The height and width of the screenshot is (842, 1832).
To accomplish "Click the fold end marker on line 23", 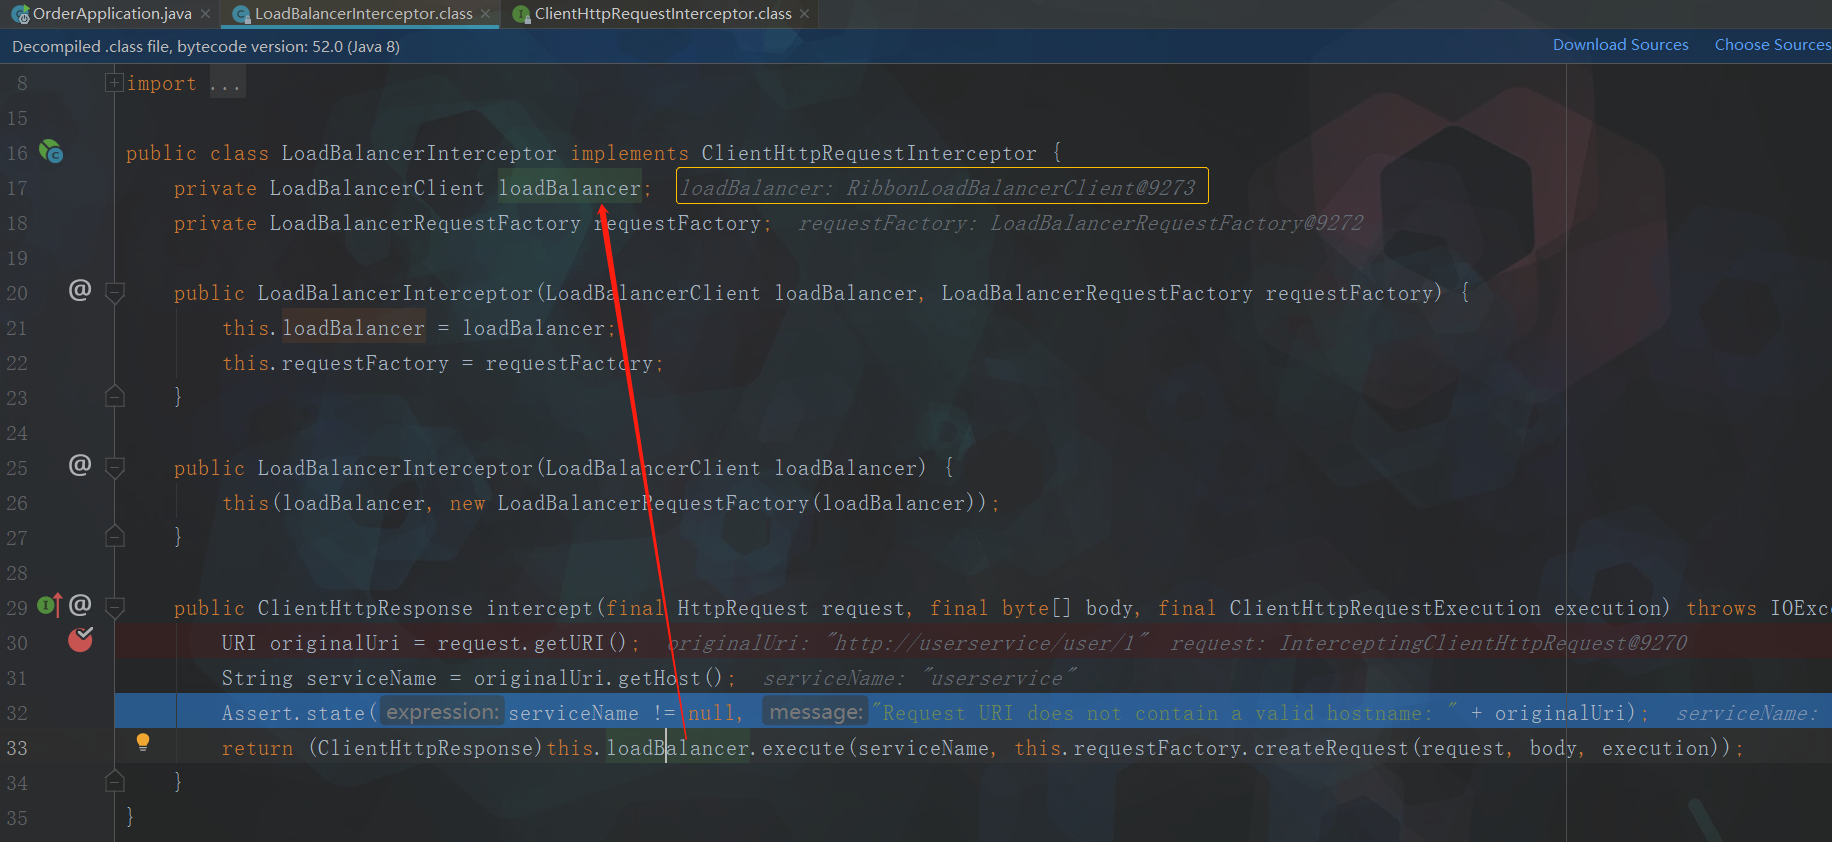I will 115,397.
